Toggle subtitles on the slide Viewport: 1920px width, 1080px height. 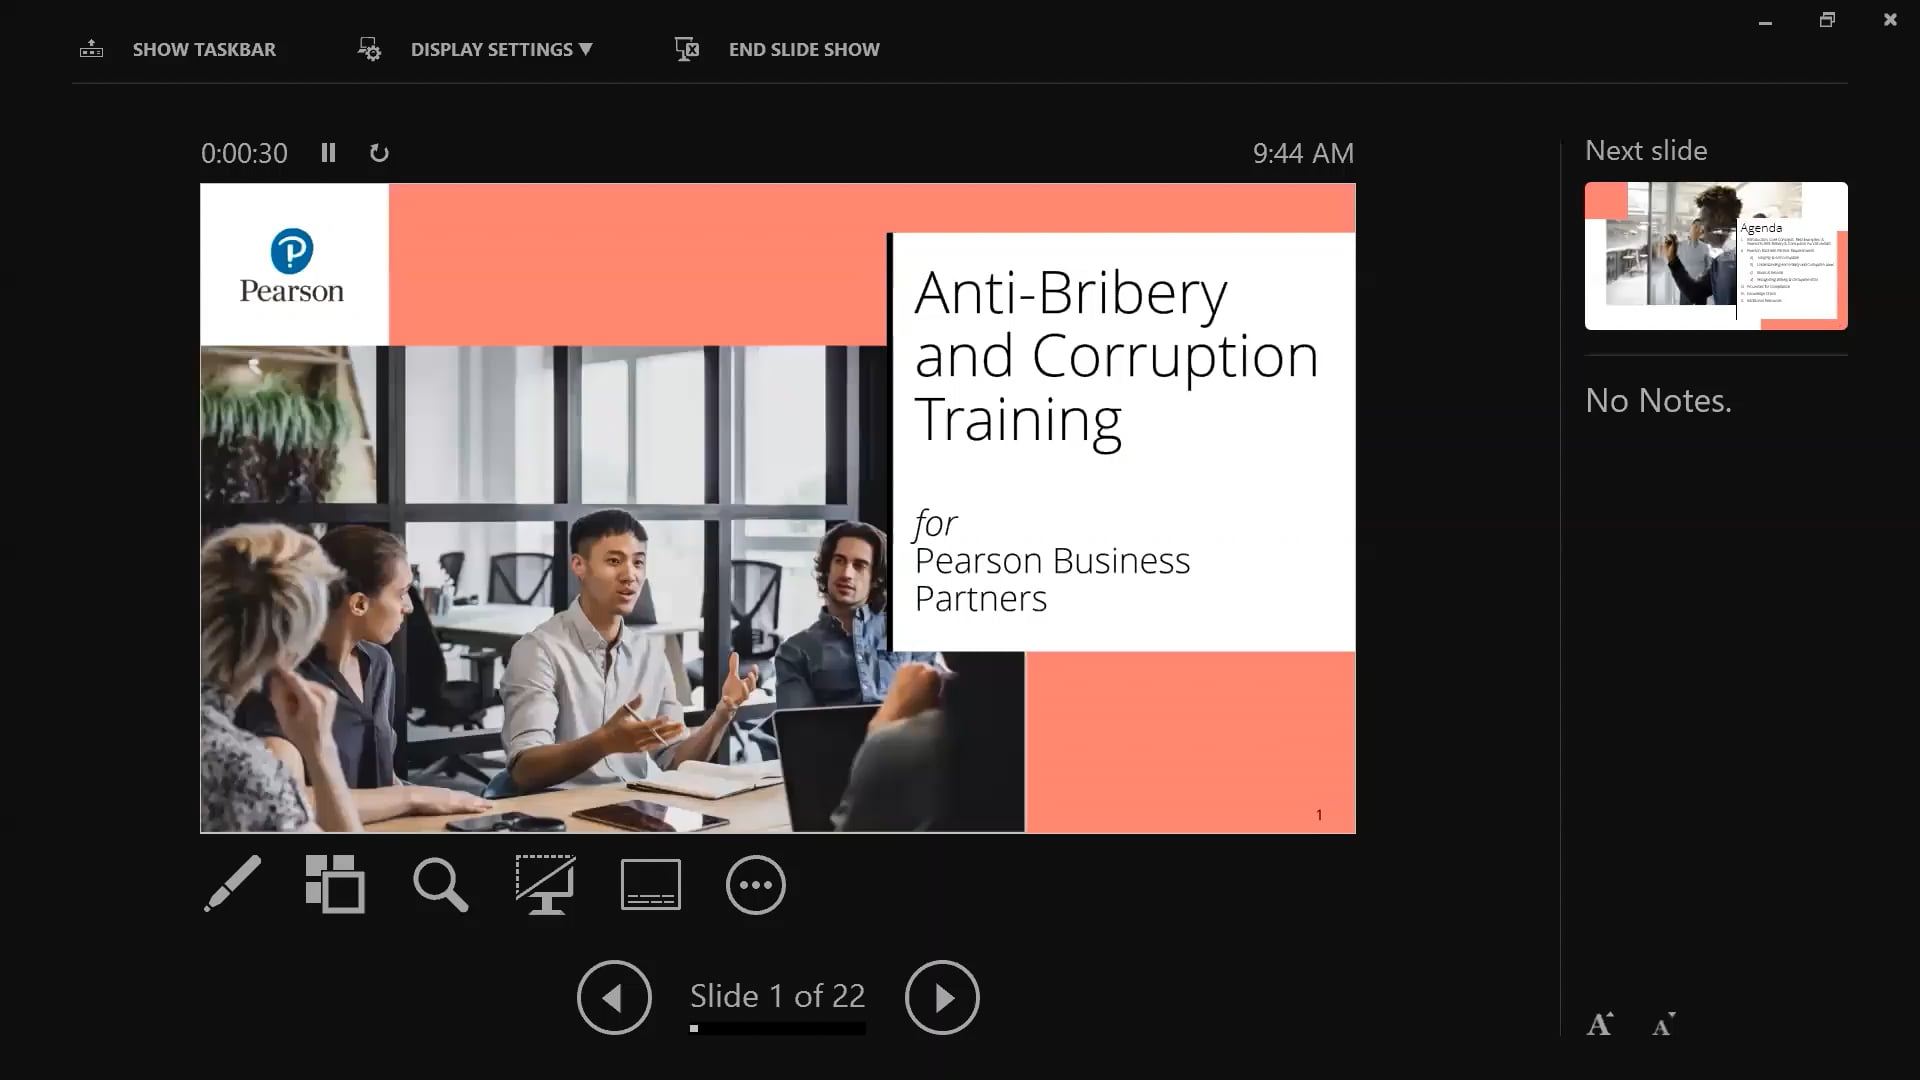pyautogui.click(x=651, y=885)
